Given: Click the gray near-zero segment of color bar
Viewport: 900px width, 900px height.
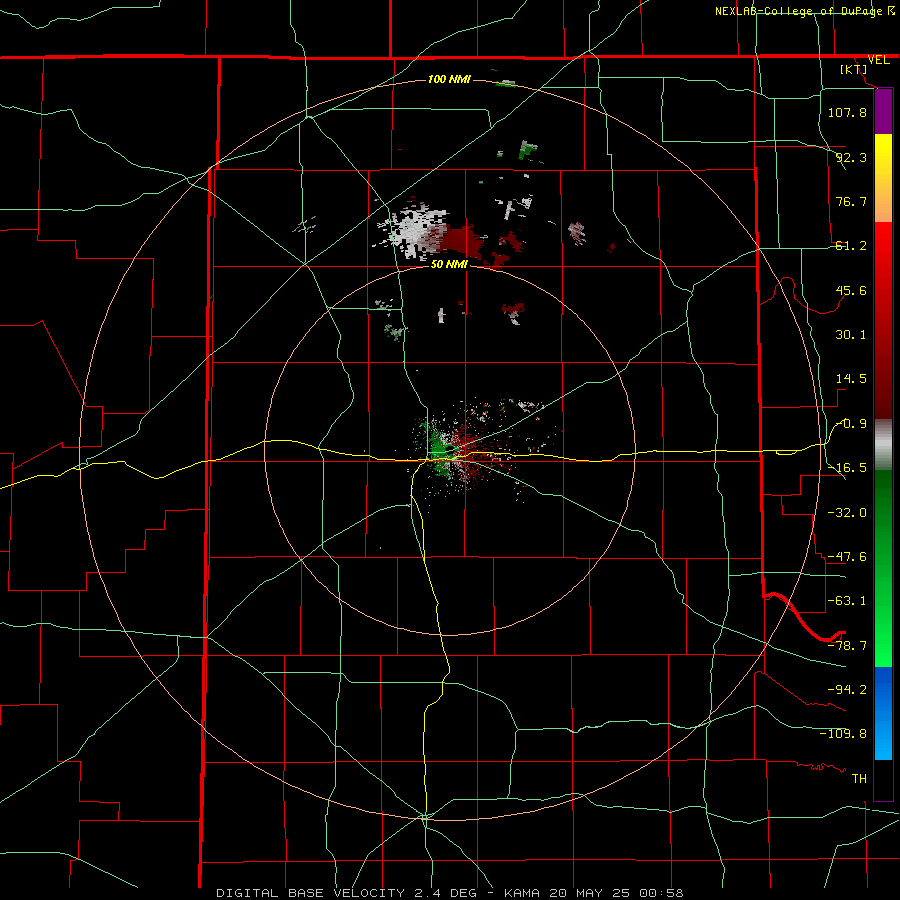Looking at the screenshot, I should coord(883,445).
